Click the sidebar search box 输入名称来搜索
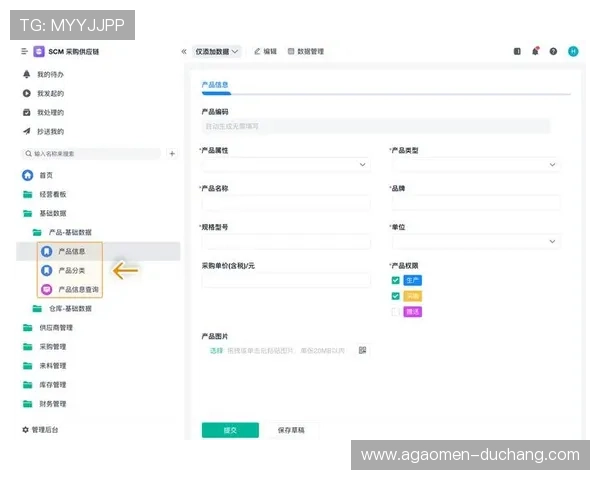Screen dimensions: 600x480 pos(91,153)
